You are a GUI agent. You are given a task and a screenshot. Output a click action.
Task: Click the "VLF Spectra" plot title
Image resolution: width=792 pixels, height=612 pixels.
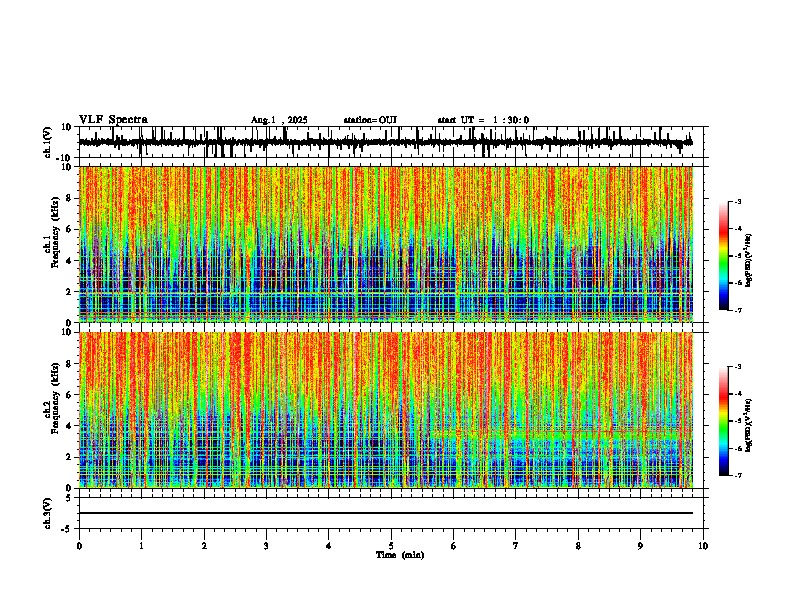point(113,120)
